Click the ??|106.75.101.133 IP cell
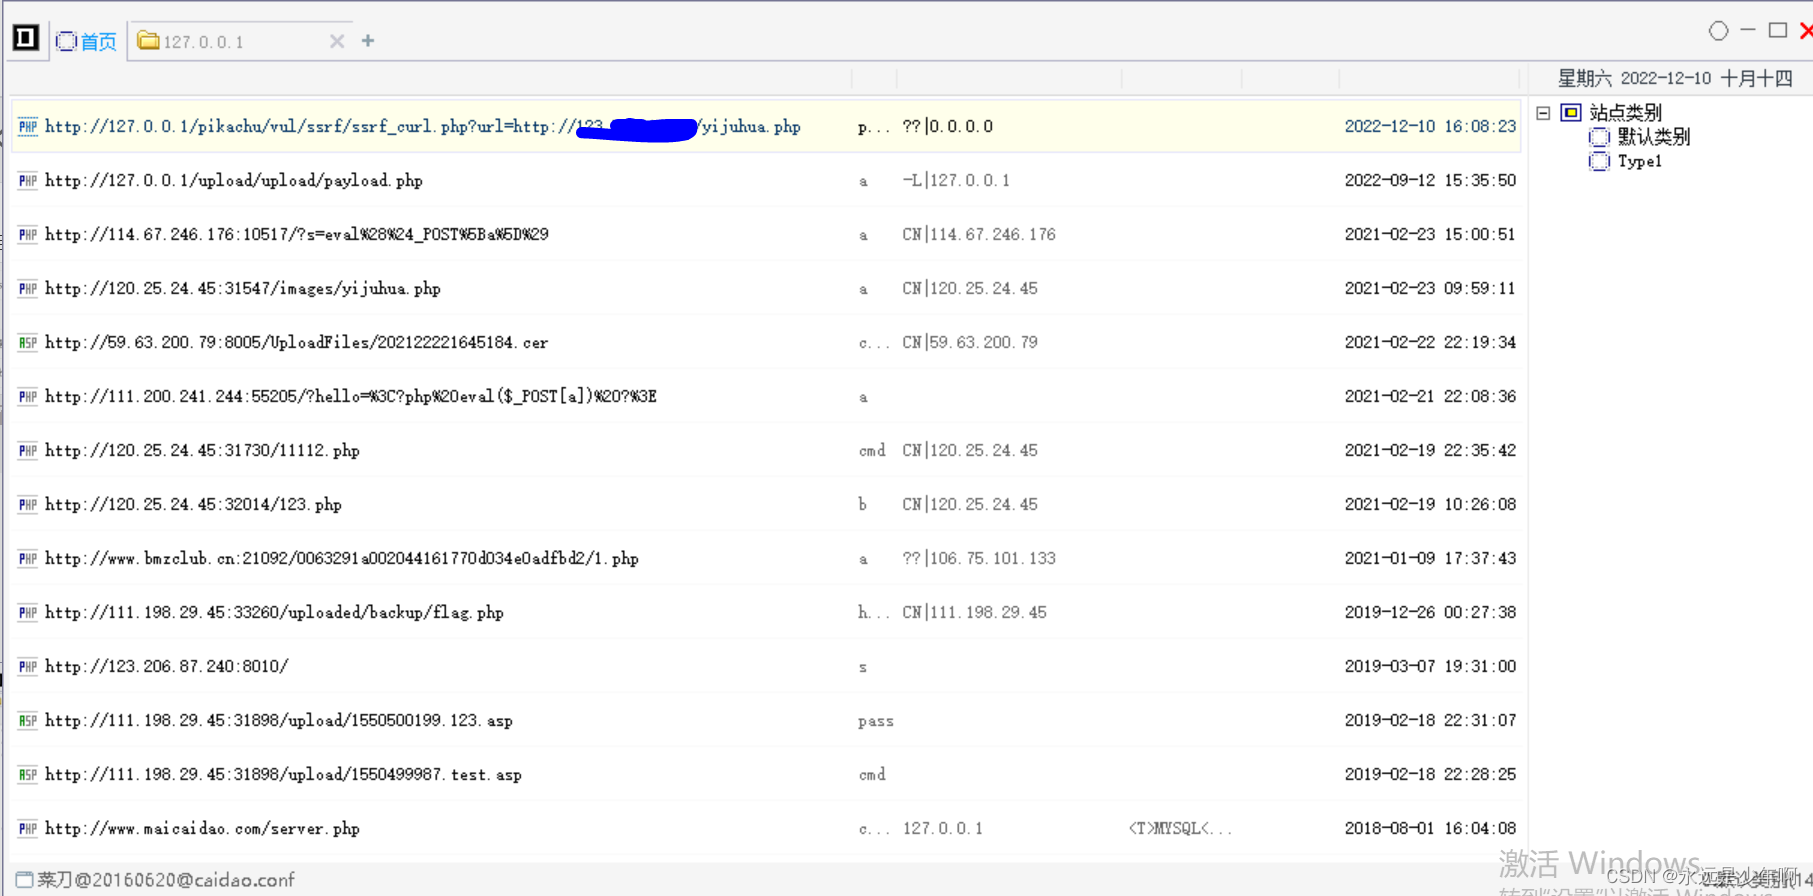Viewport: 1813px width, 896px height. point(979,558)
